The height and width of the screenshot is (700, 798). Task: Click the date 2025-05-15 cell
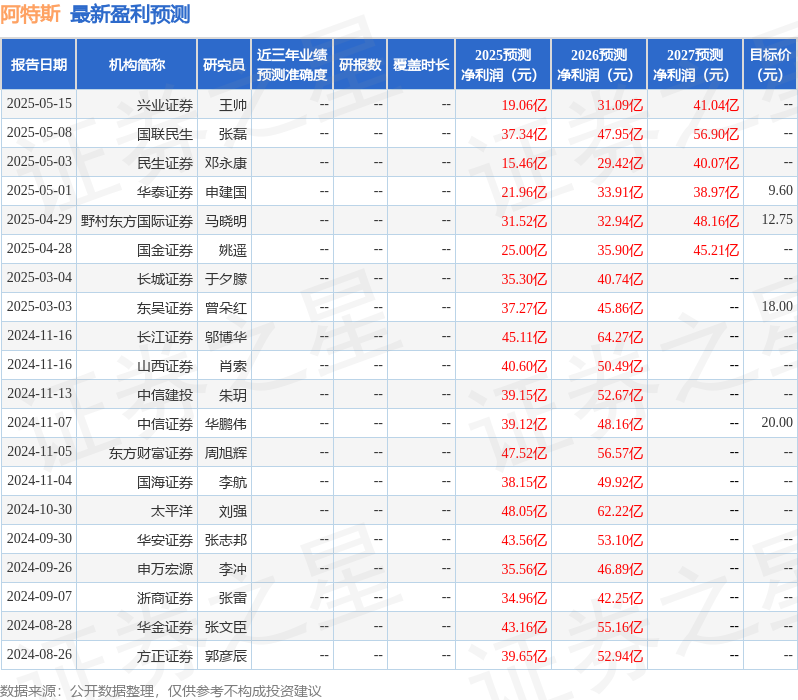[x=39, y=104]
